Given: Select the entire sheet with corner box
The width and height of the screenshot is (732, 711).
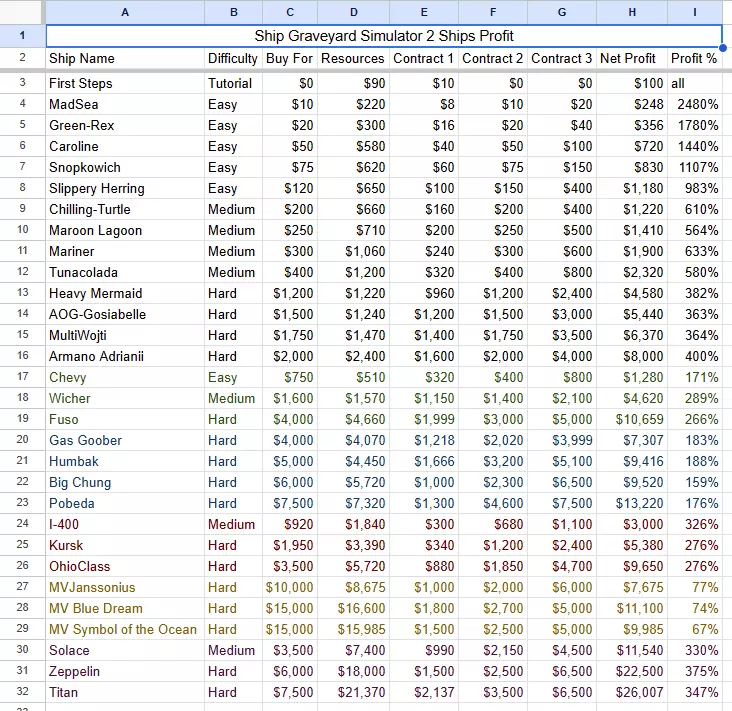Looking at the screenshot, I should tap(22, 12).
